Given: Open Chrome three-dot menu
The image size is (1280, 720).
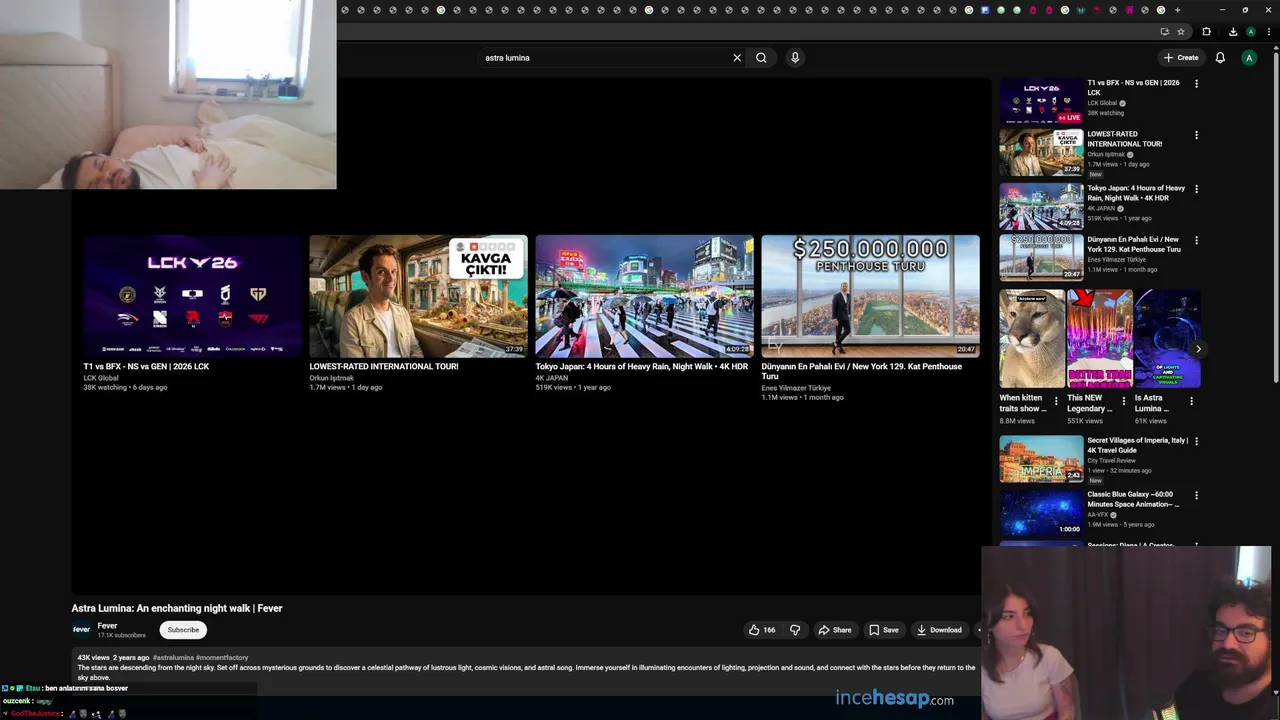Looking at the screenshot, I should pyautogui.click(x=1268, y=32).
